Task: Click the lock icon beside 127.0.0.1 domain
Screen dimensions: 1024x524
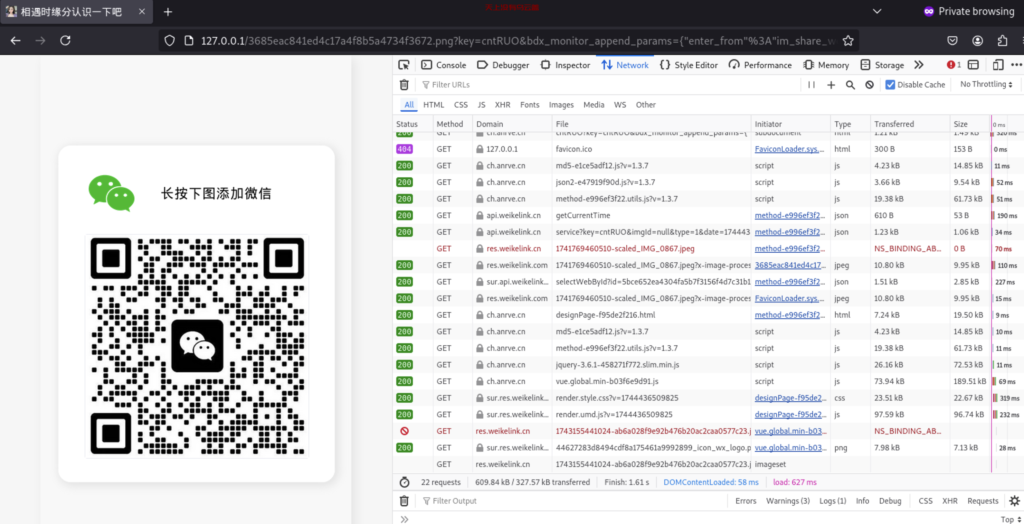Action: pyautogui.click(x=480, y=149)
